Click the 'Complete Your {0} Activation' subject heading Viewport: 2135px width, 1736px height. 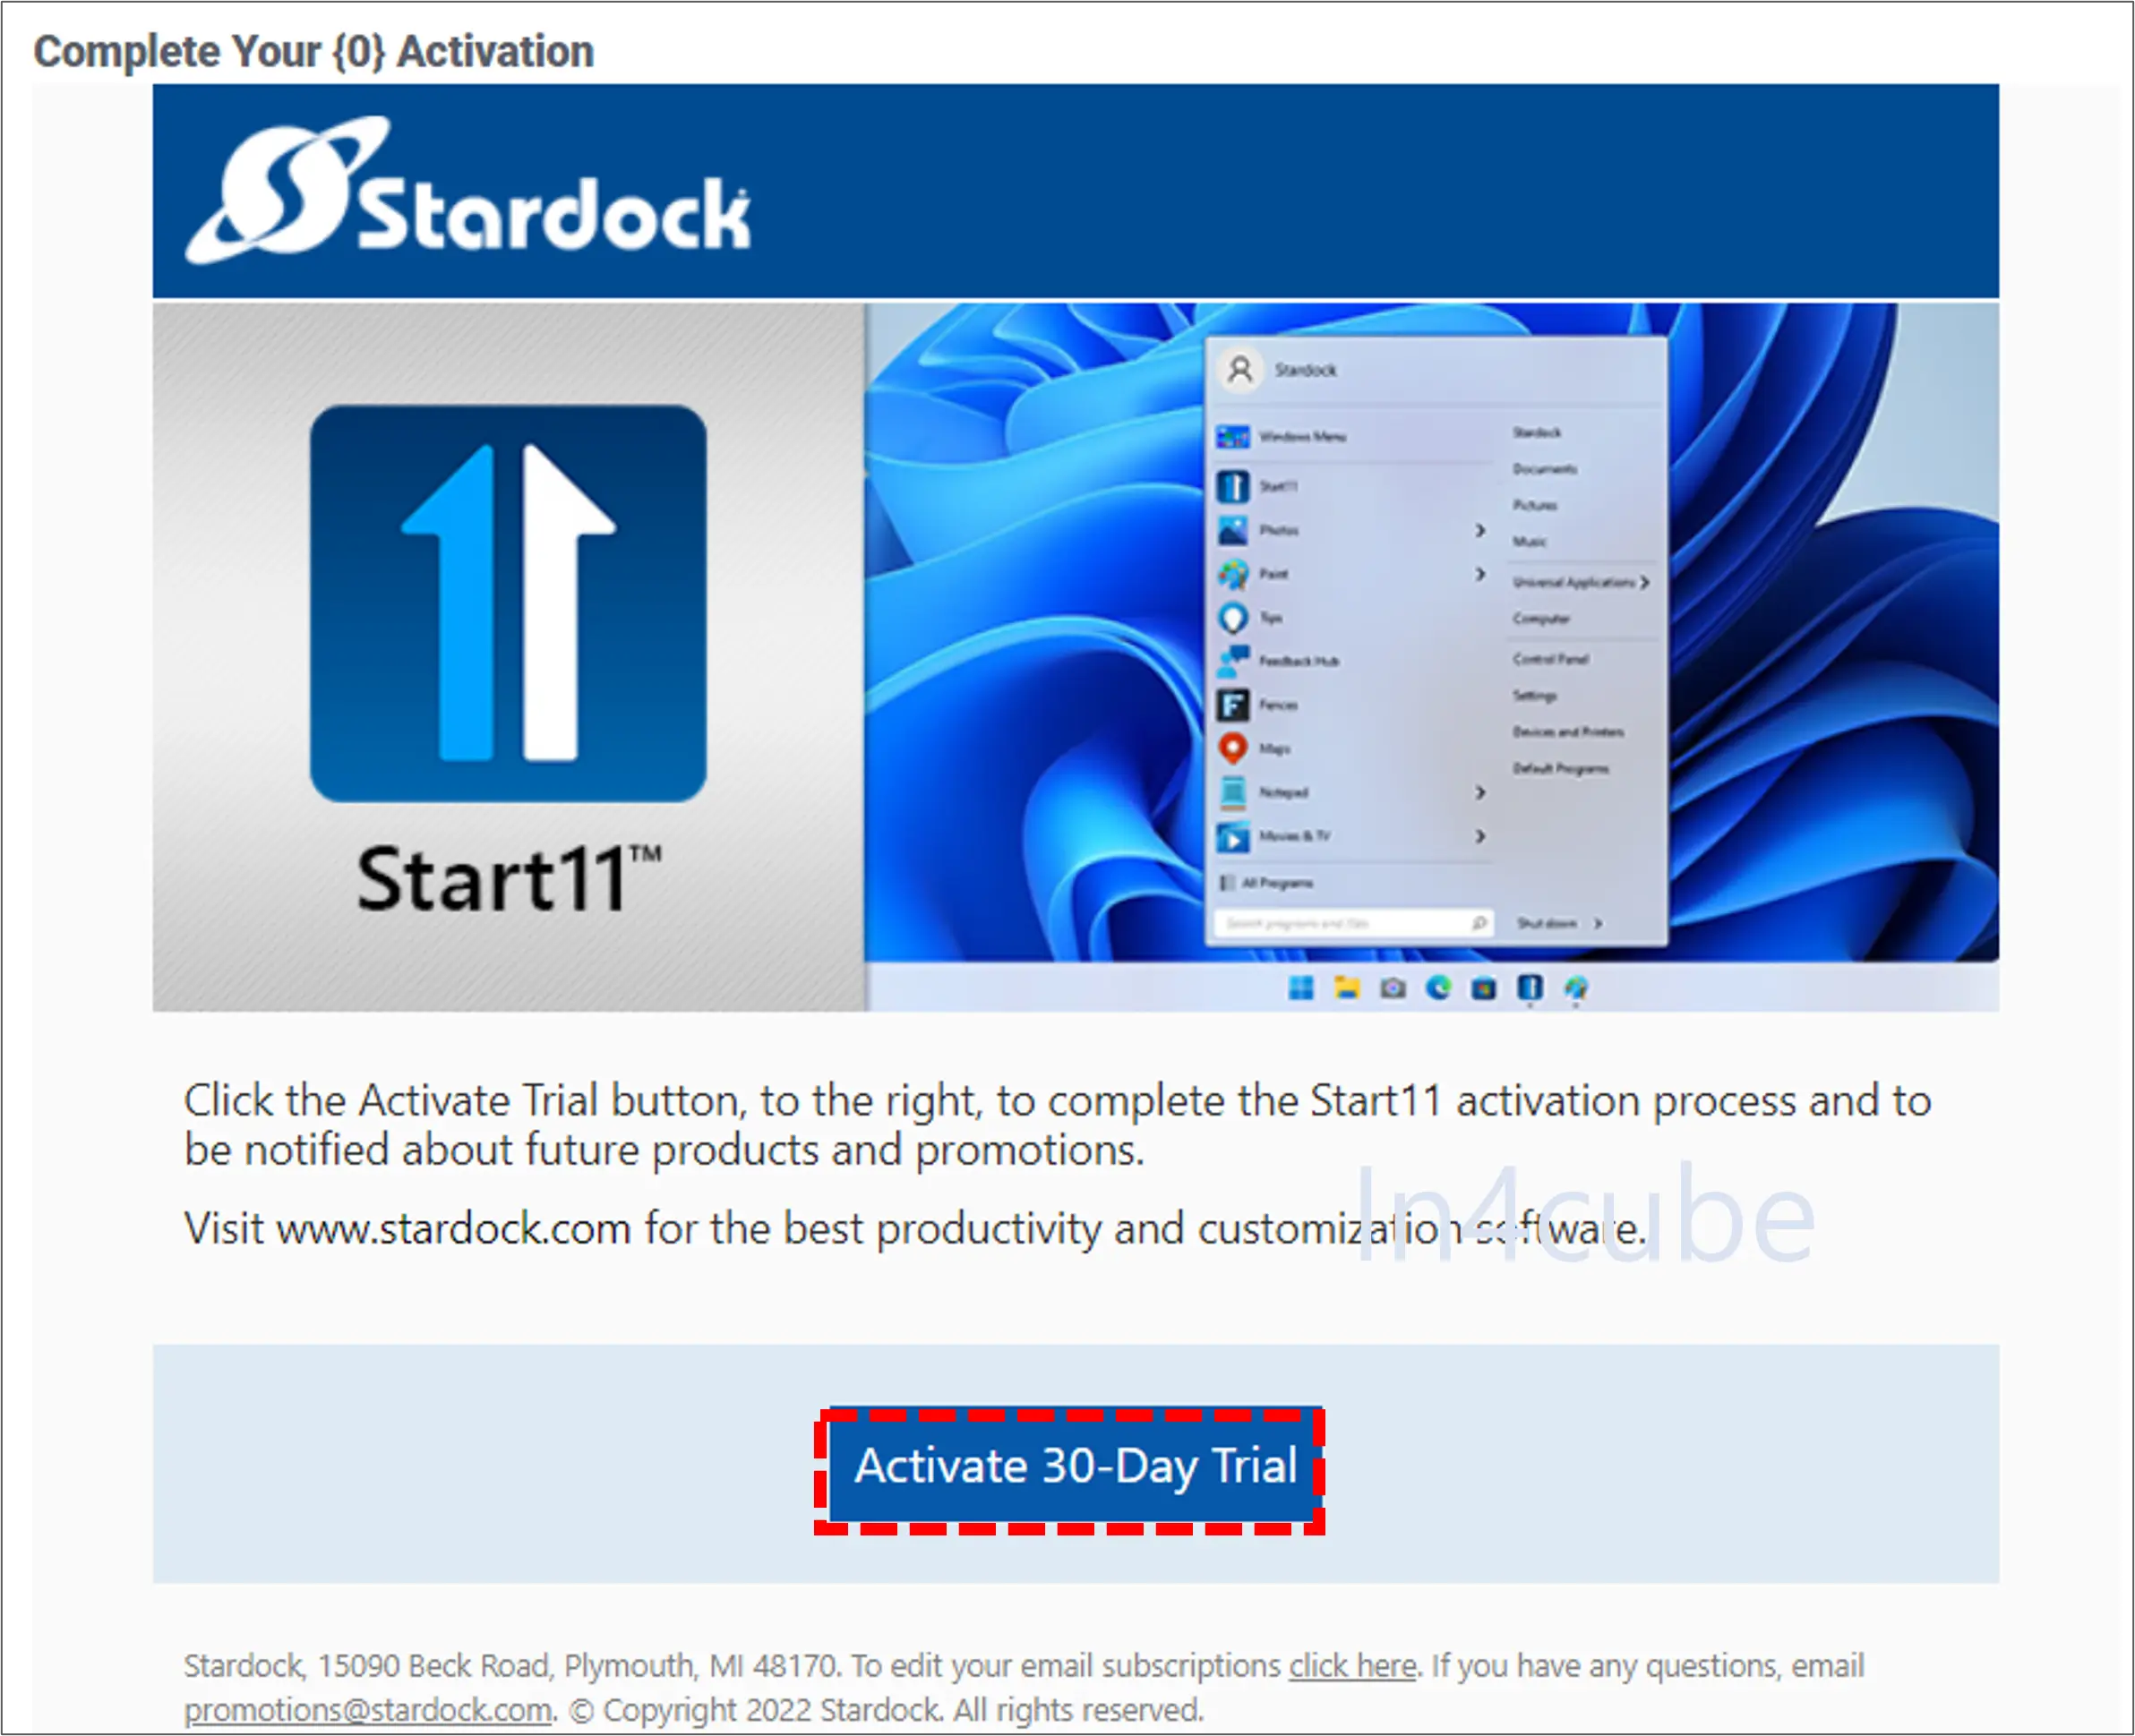pos(314,51)
